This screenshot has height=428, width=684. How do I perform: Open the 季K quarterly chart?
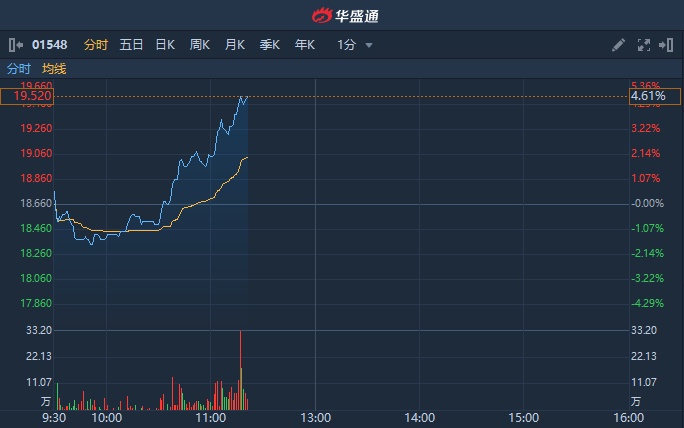270,45
